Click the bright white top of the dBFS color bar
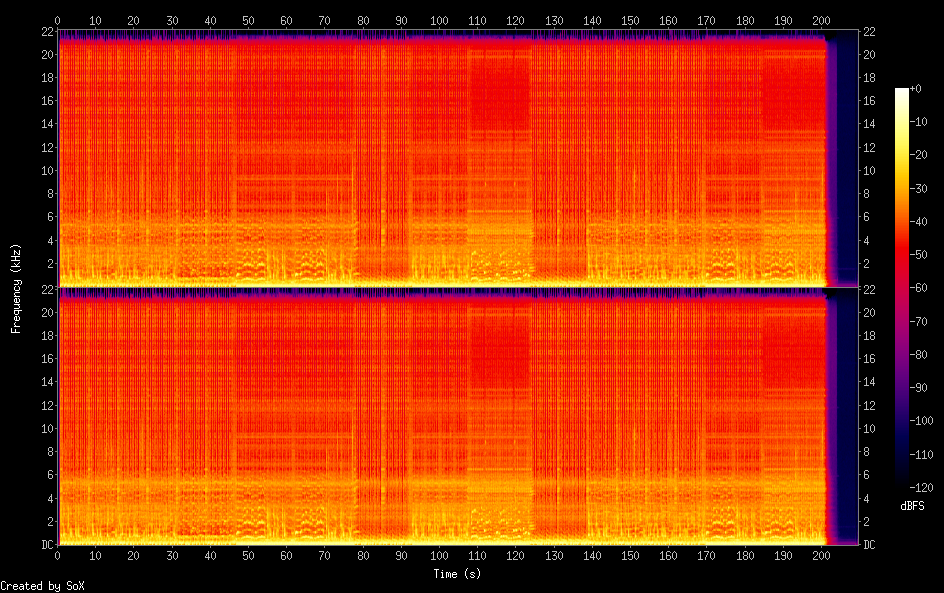 (902, 93)
